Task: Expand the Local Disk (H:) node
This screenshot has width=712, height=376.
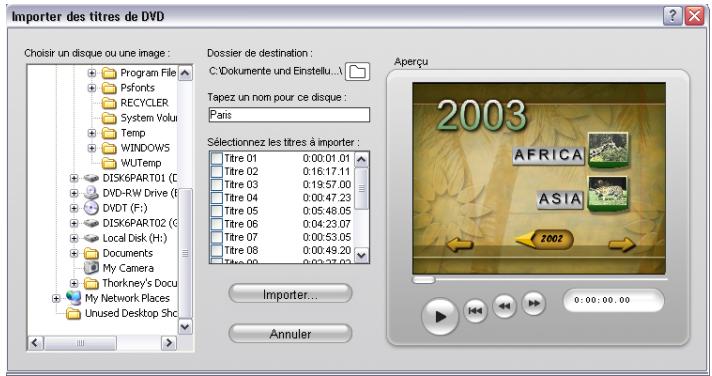Action: (x=74, y=238)
